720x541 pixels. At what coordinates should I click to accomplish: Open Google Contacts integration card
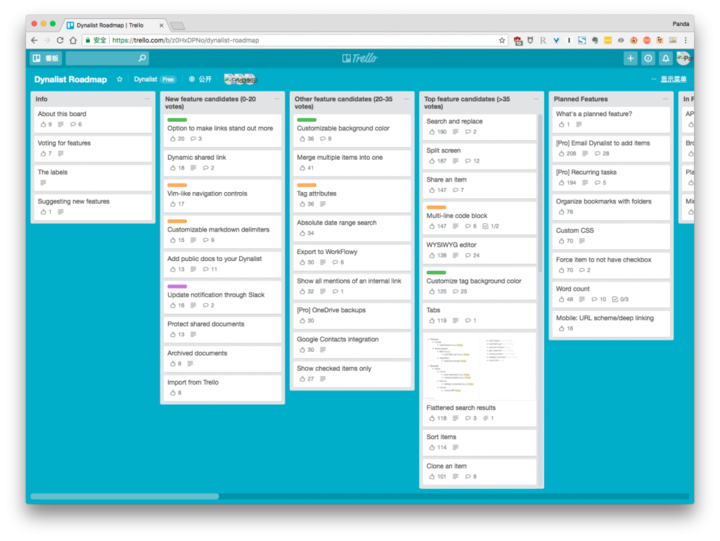click(x=352, y=344)
